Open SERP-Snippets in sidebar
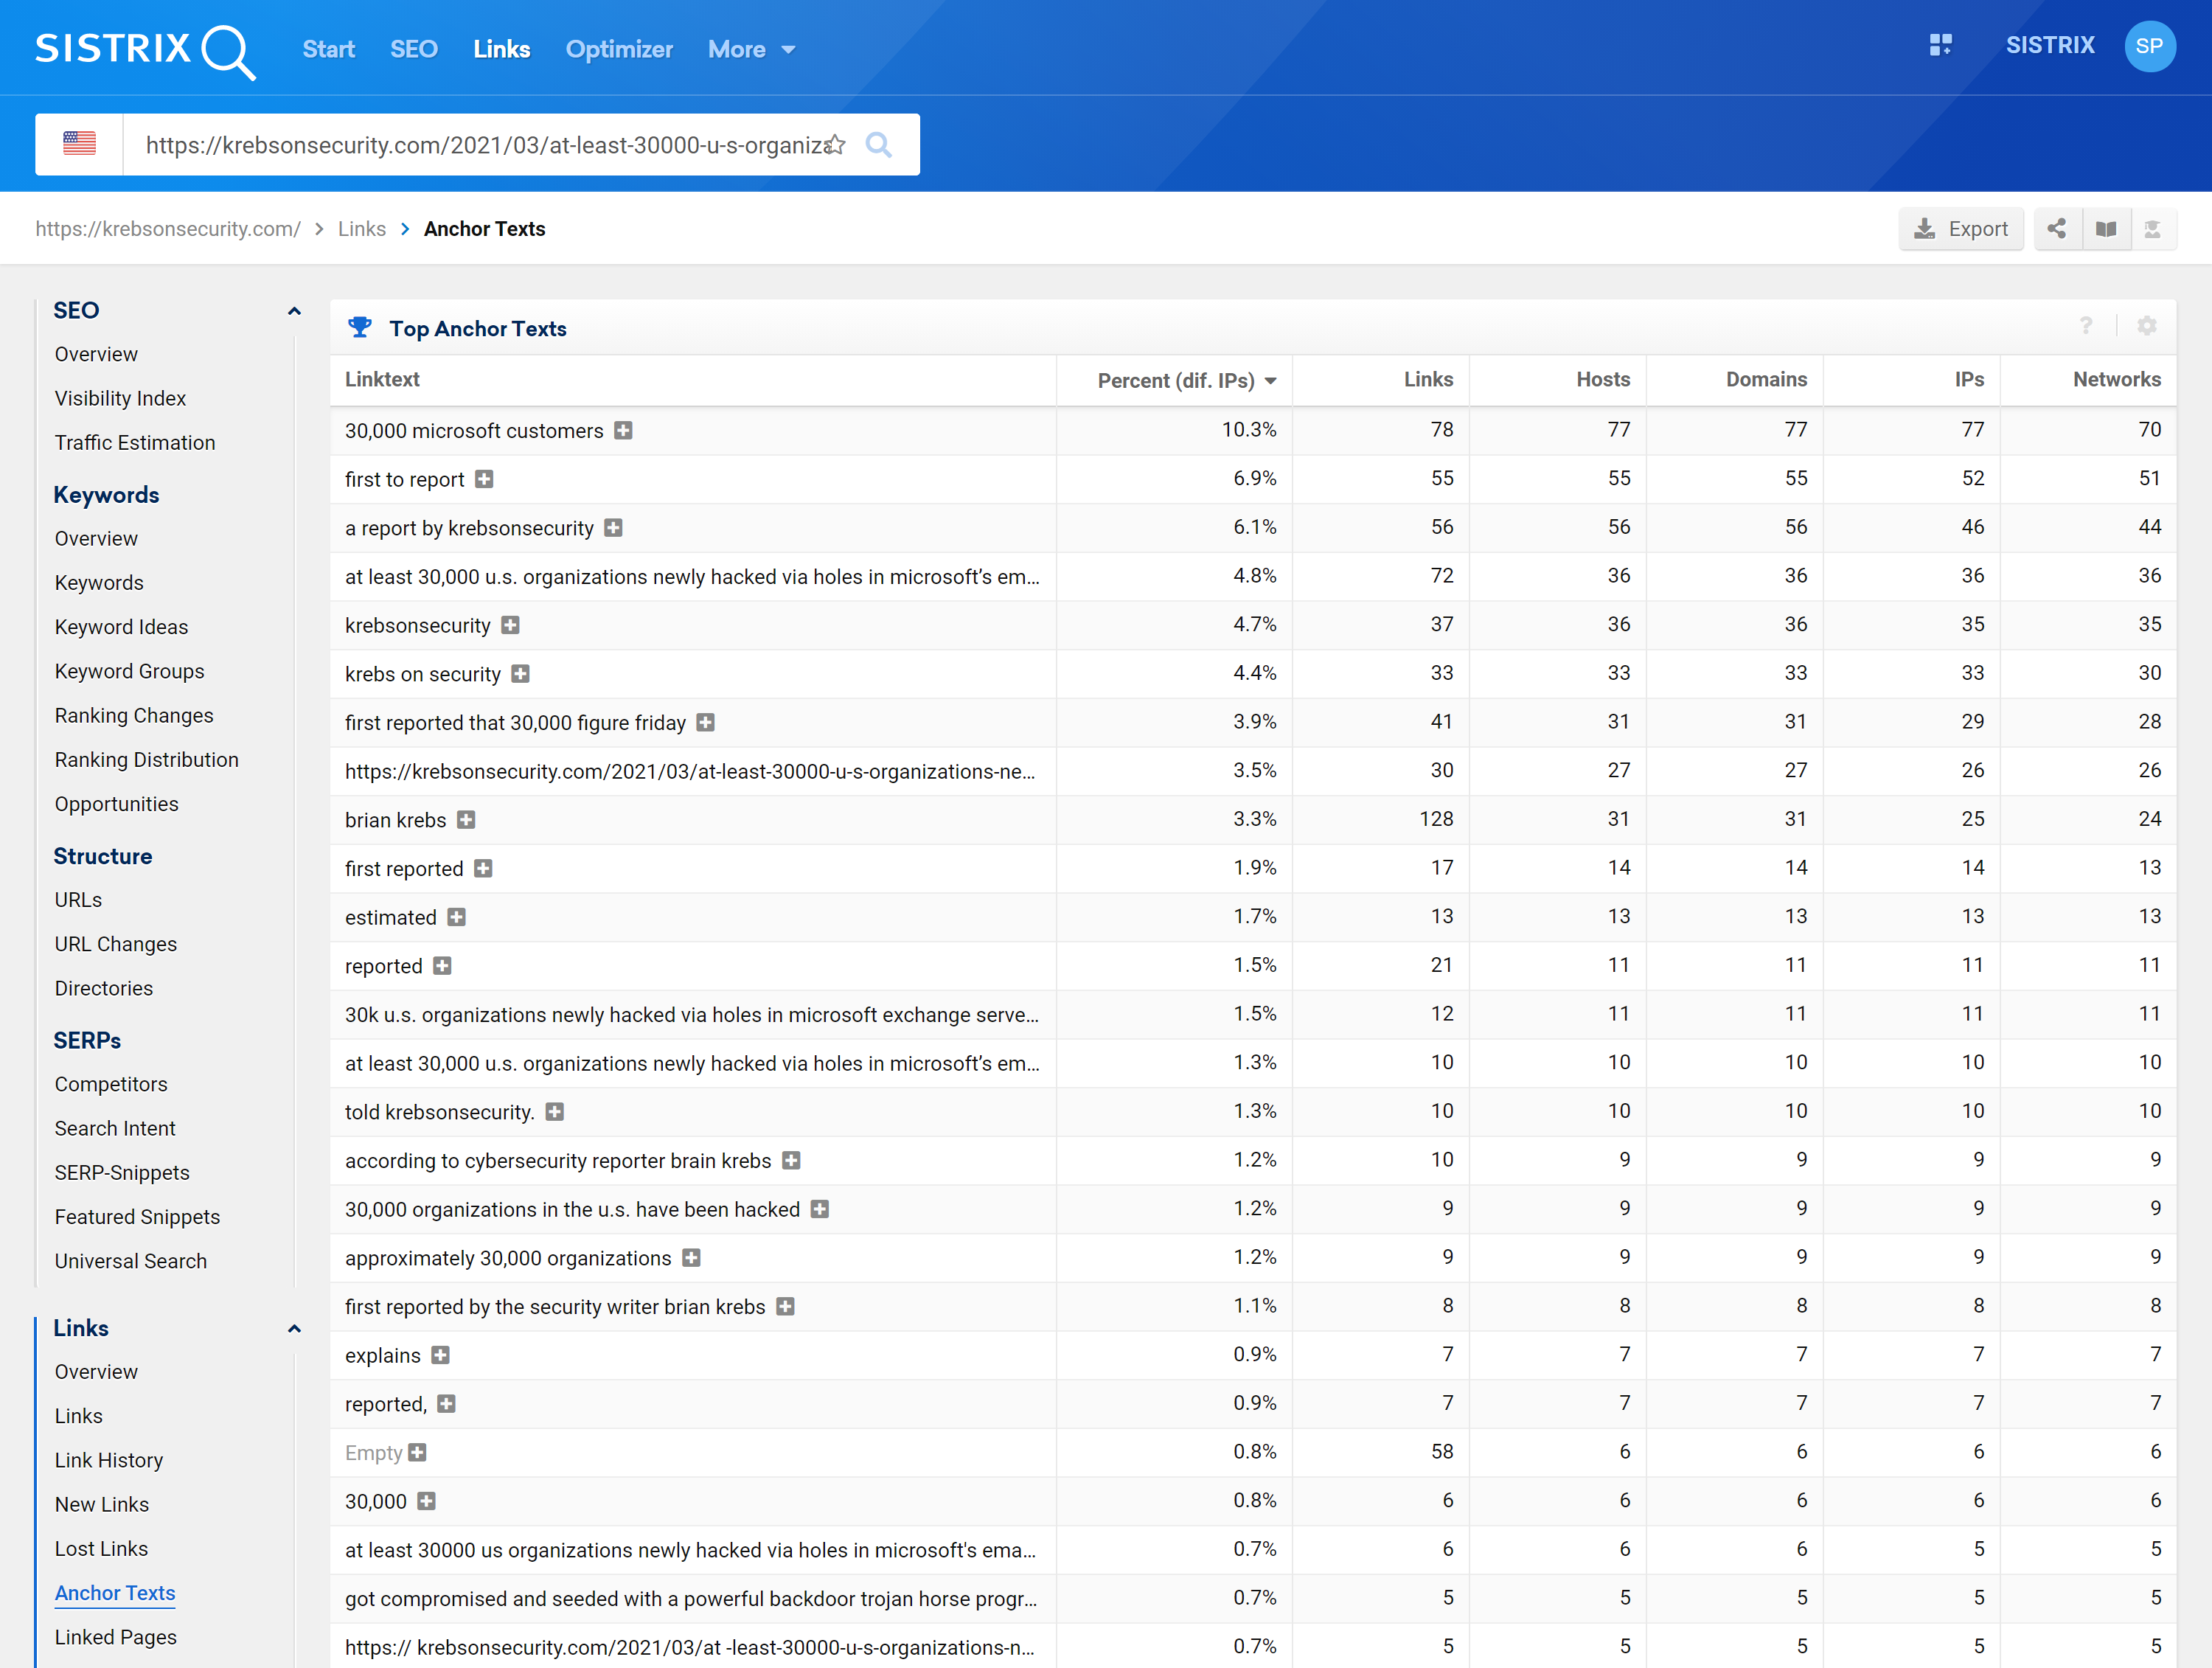Screen dimensions: 2212x1668 (x=122, y=1172)
